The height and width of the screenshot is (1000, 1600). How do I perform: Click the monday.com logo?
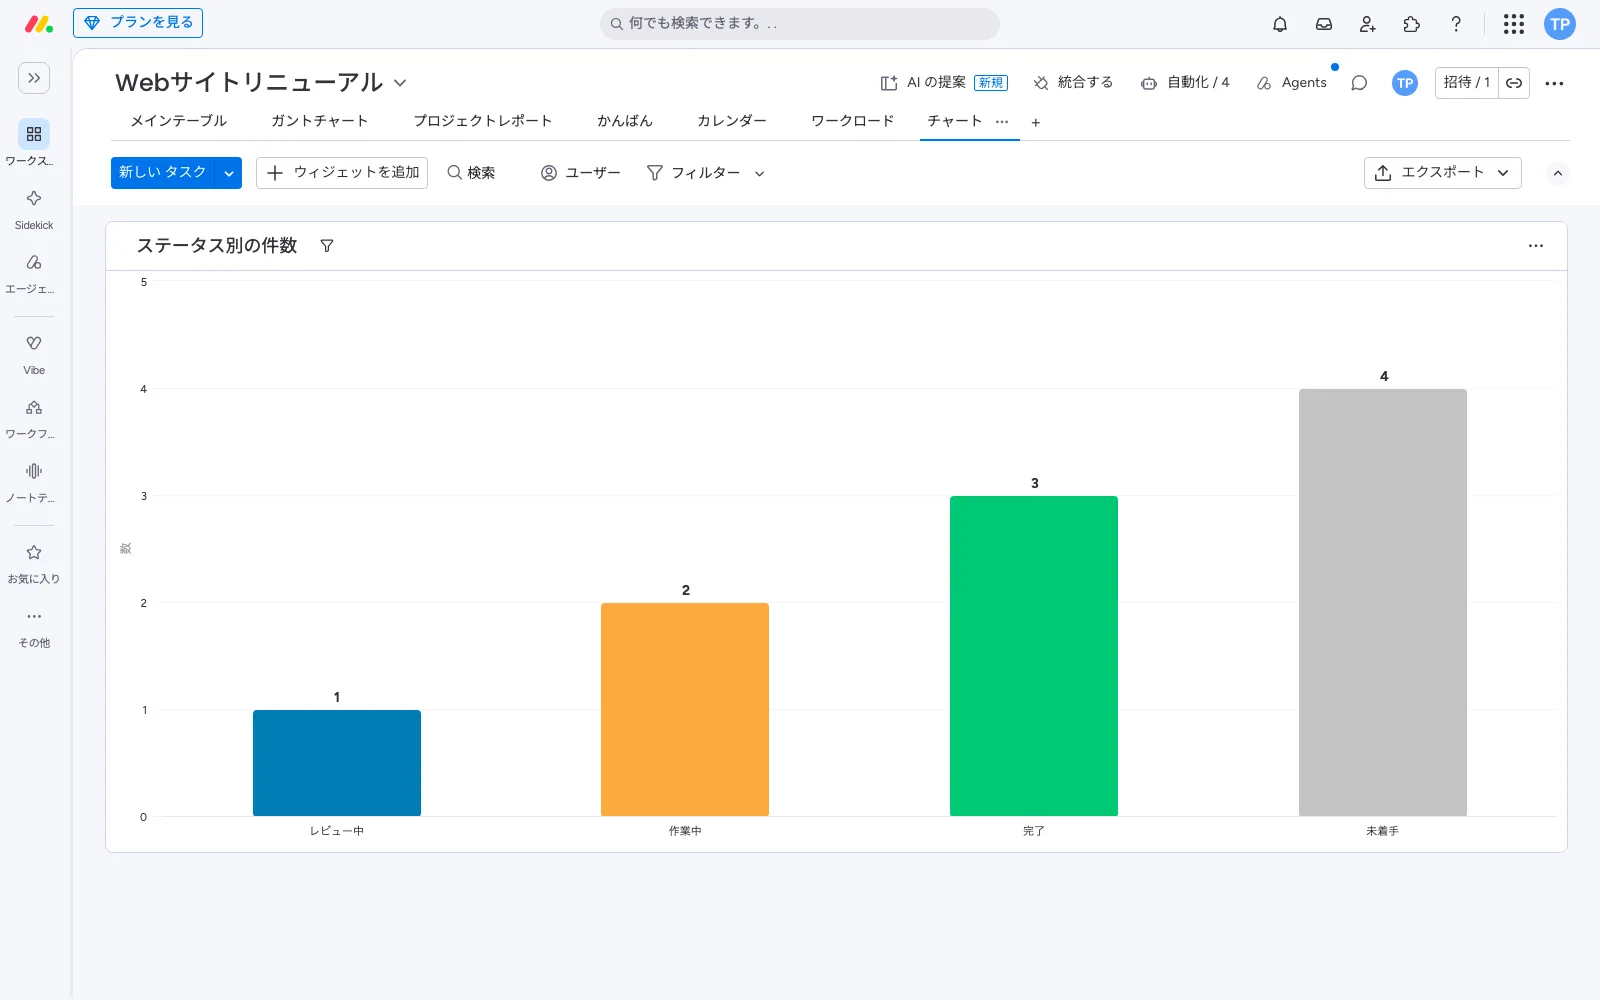tap(38, 24)
